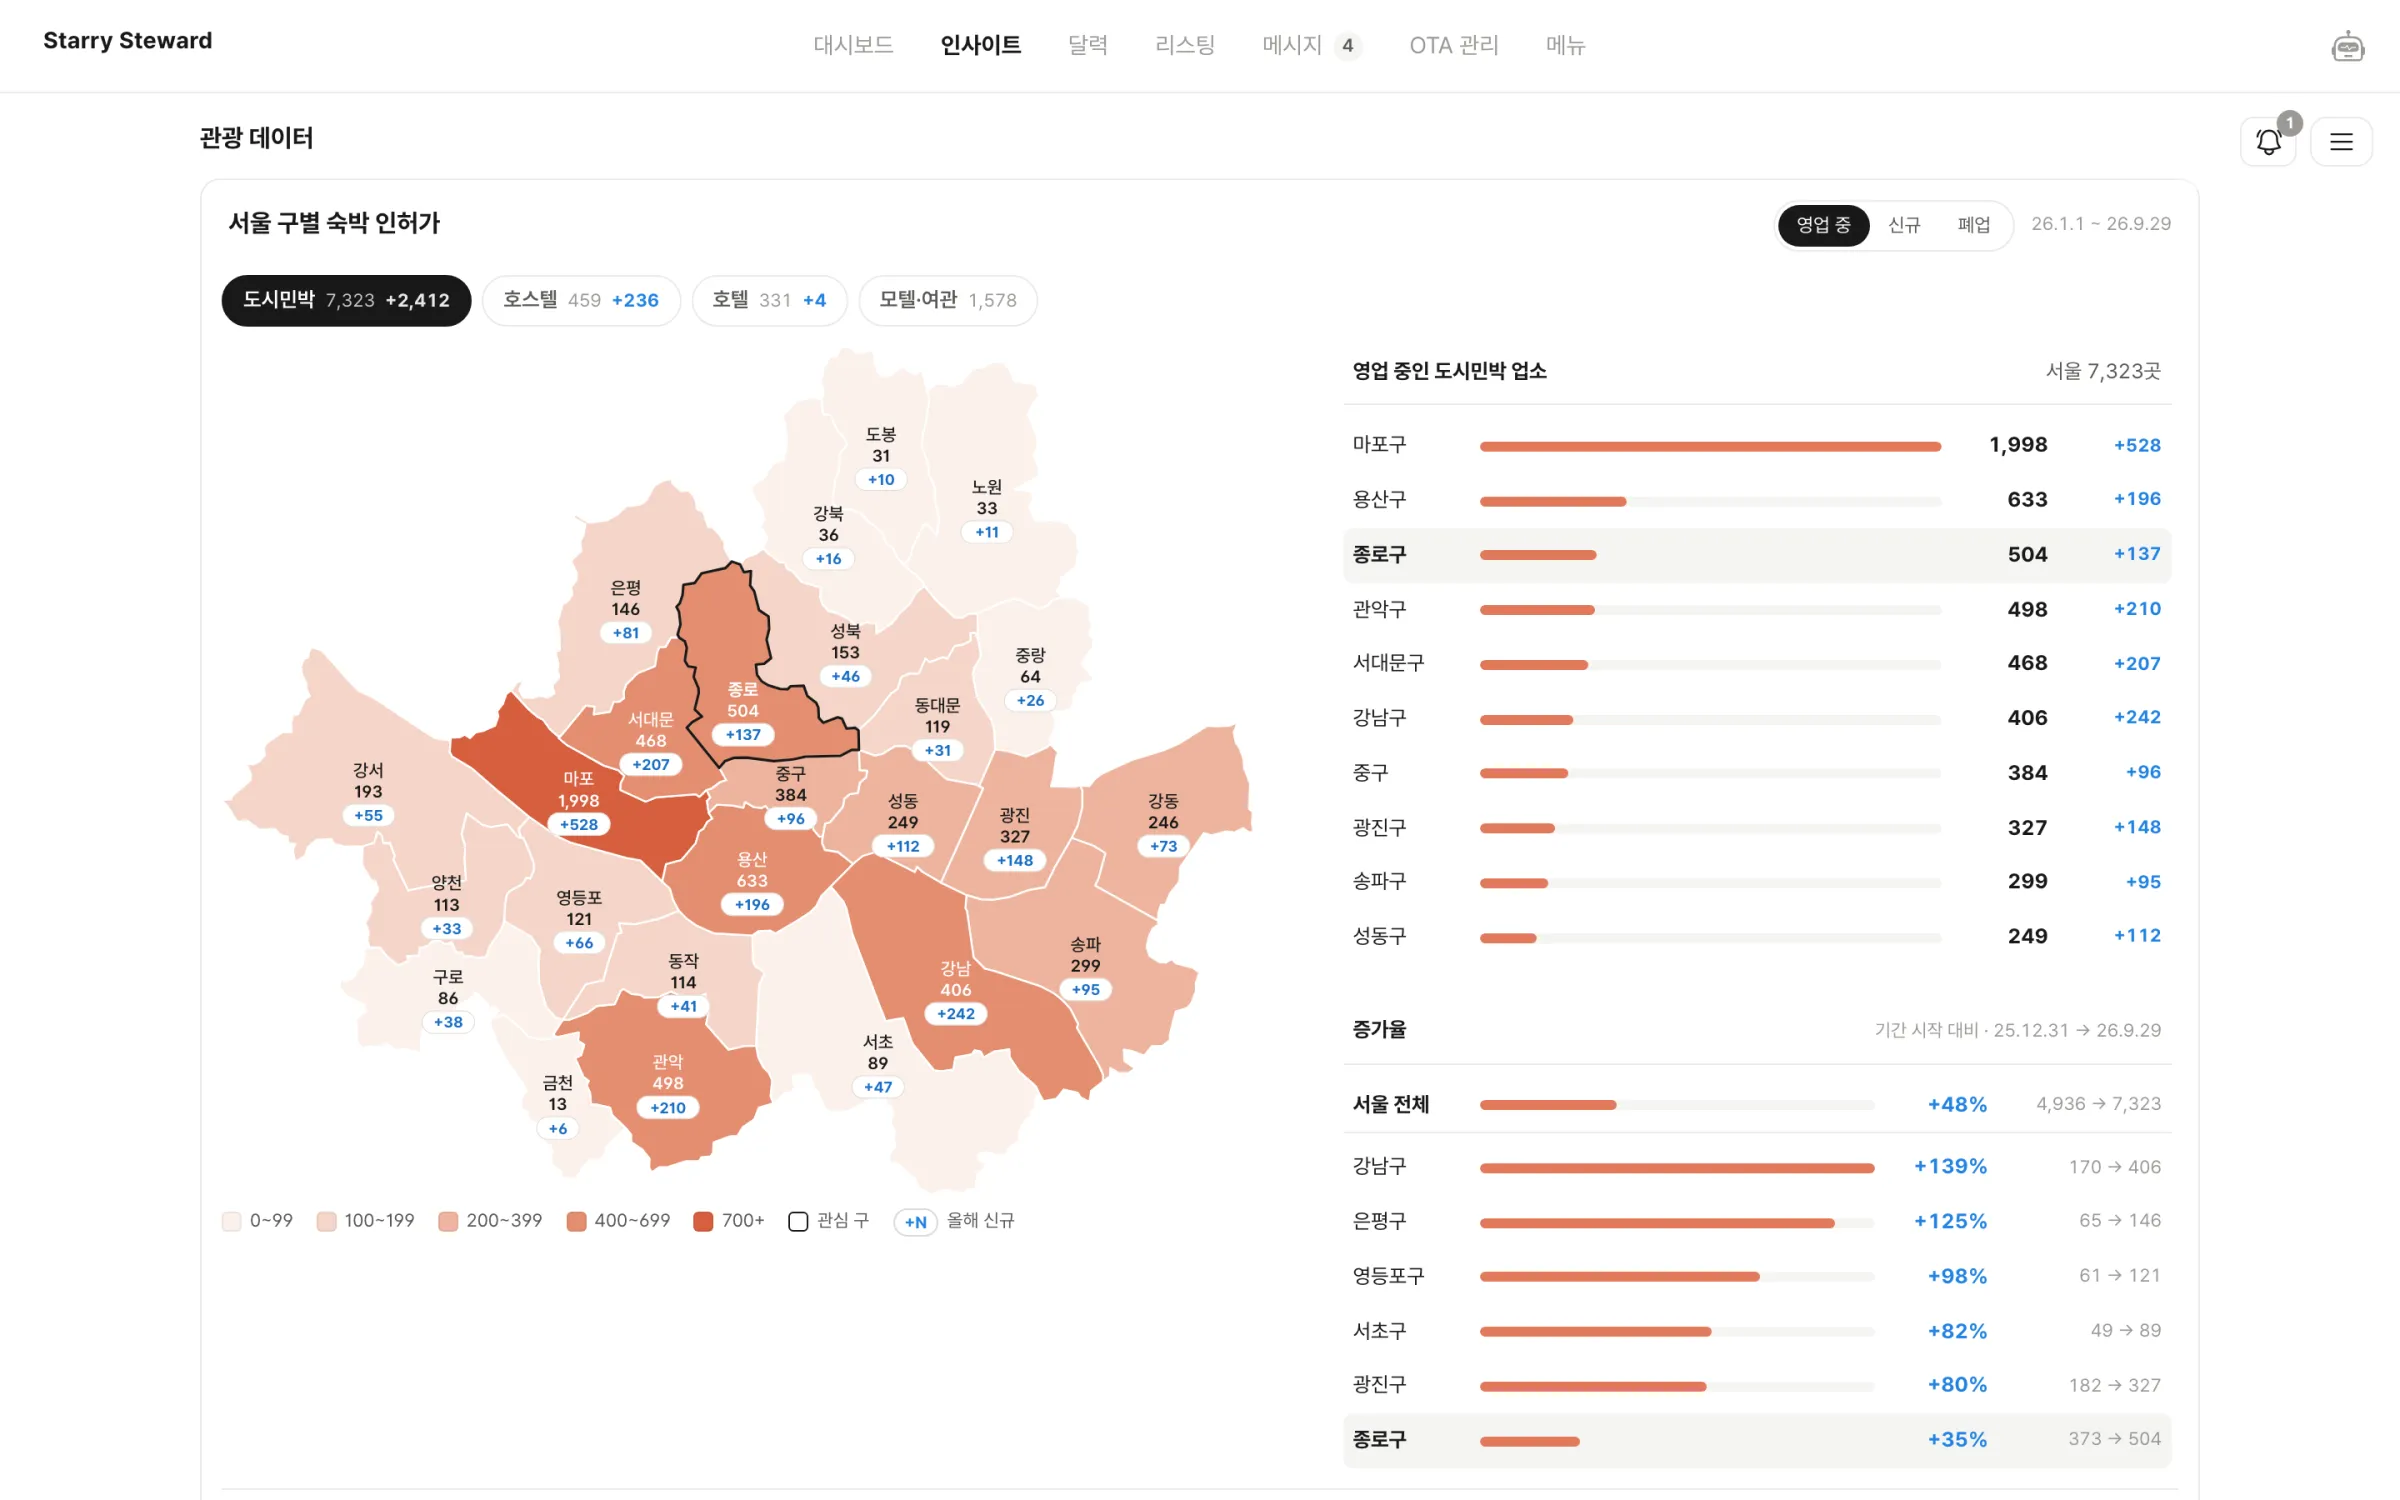Select the 마포구 row in the list
Screen dimensions: 2400x1500
click(1757, 445)
